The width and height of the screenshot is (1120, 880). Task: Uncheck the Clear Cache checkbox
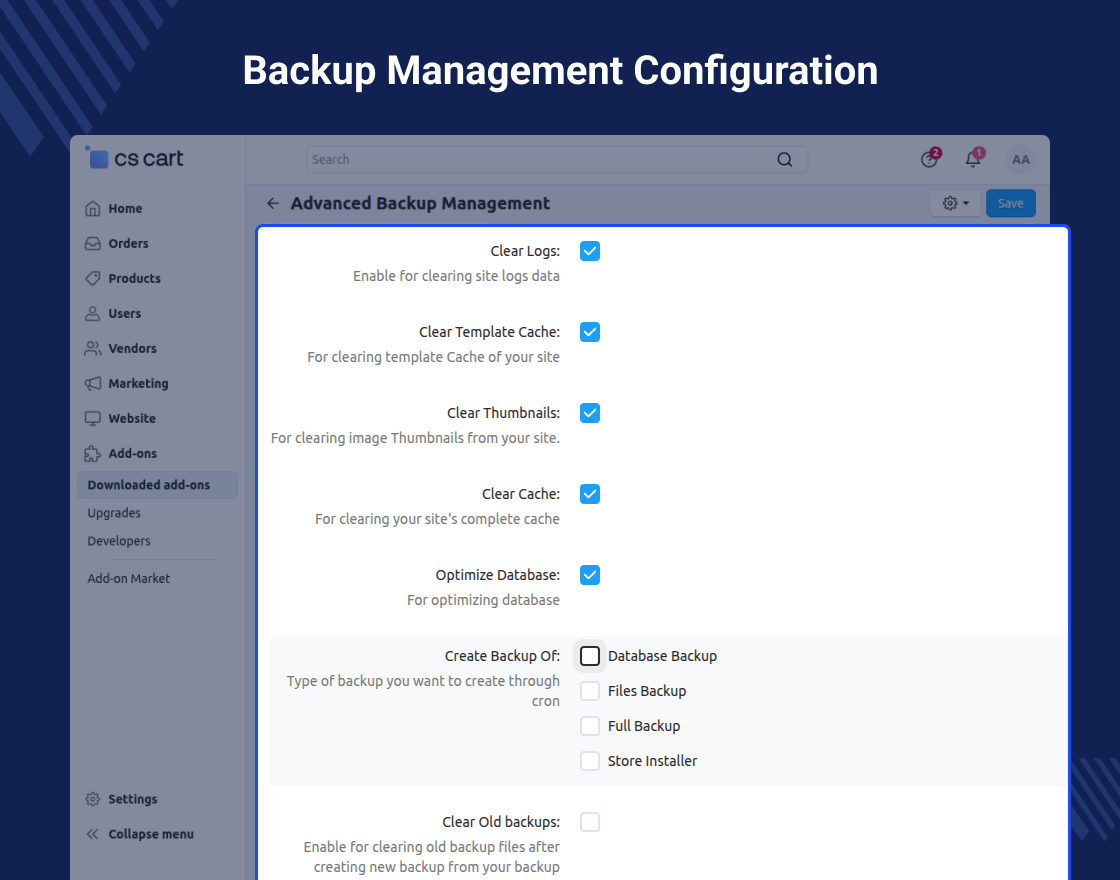point(590,494)
